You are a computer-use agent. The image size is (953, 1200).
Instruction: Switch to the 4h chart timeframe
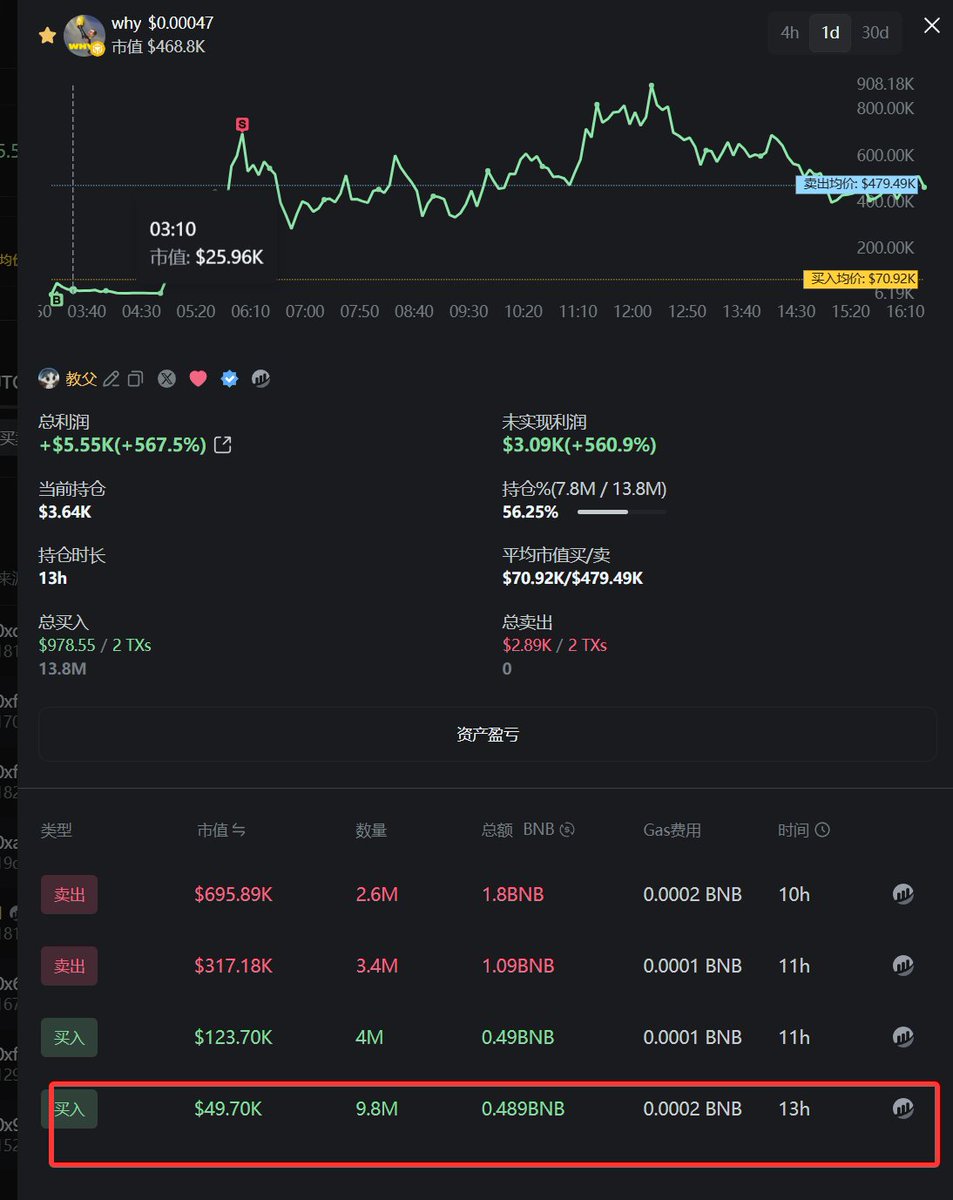point(788,32)
